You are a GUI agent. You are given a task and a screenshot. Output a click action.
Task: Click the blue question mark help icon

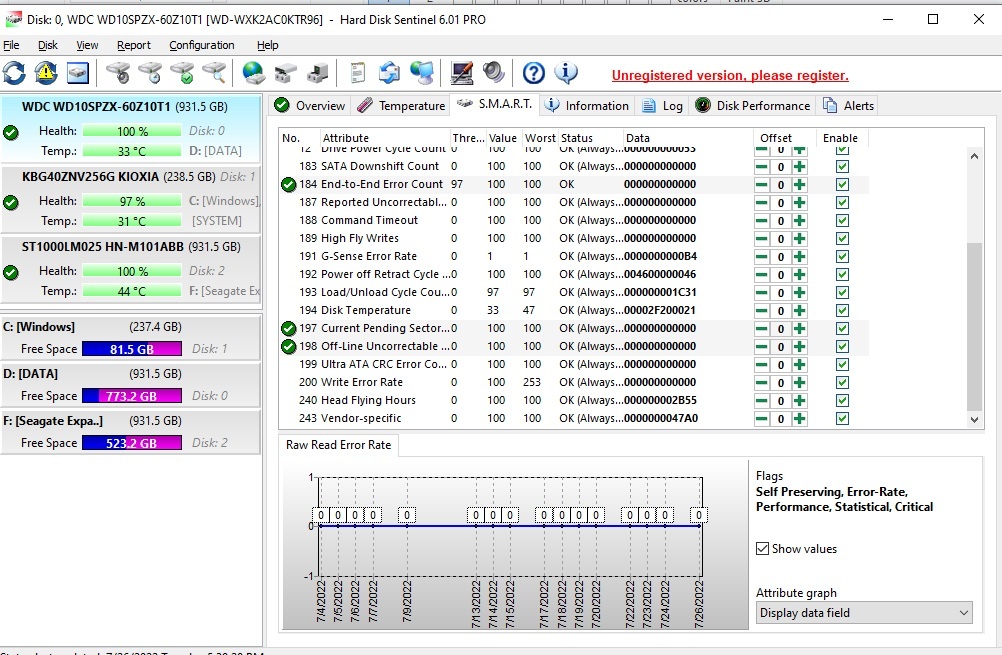(534, 73)
